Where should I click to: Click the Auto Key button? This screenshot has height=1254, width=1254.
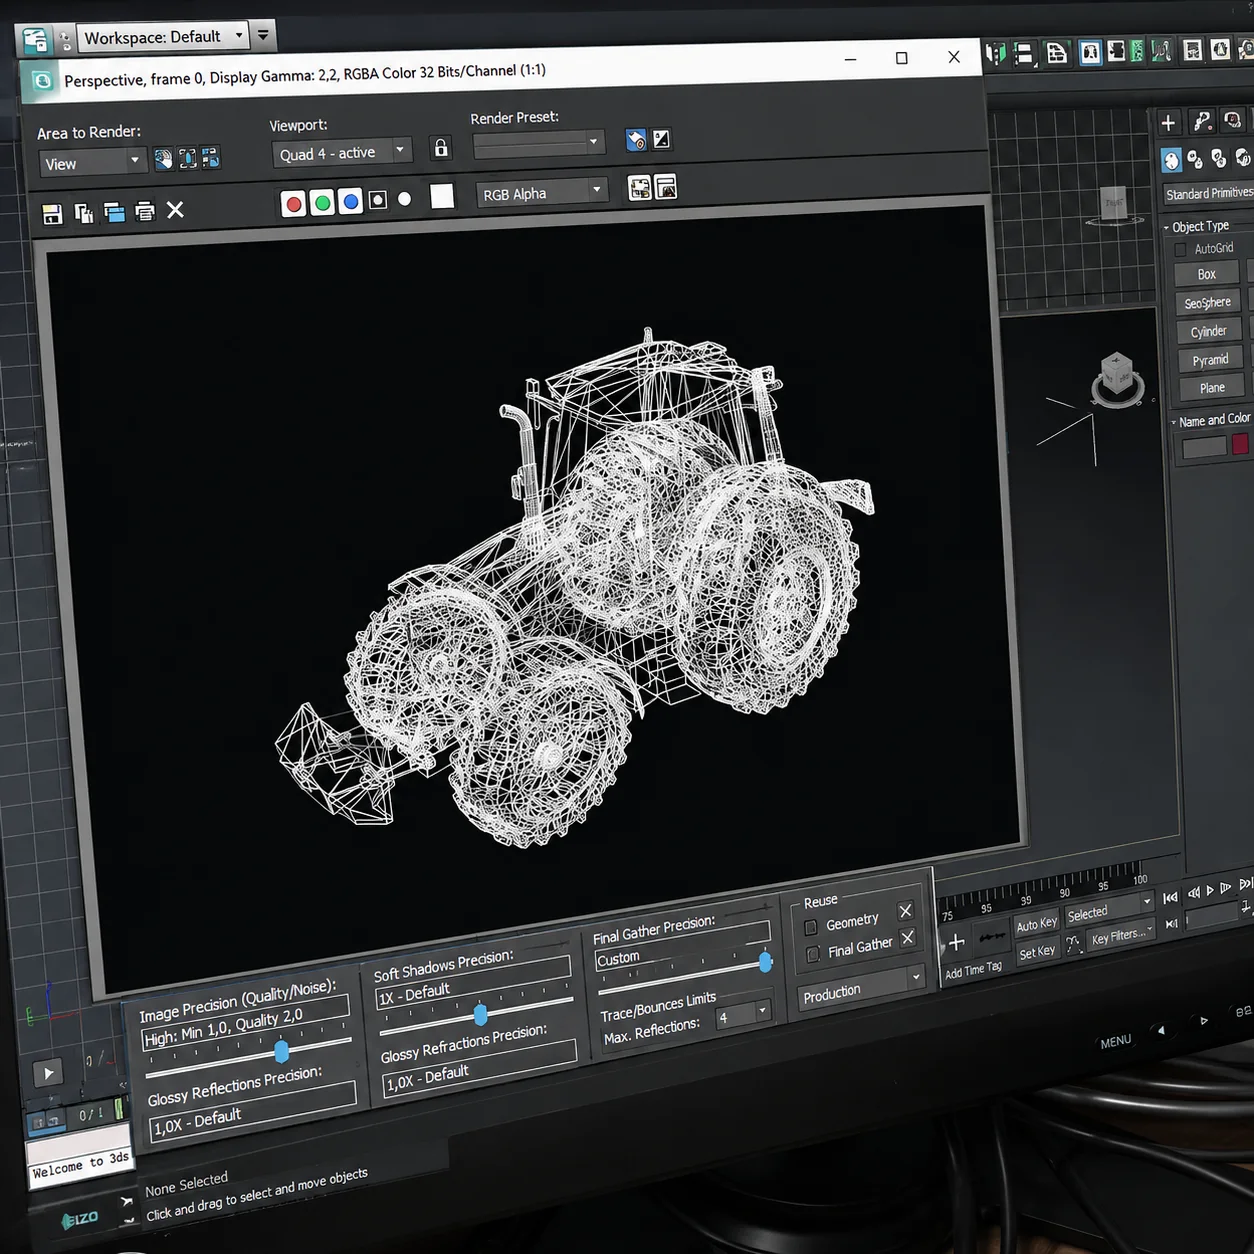[1036, 924]
